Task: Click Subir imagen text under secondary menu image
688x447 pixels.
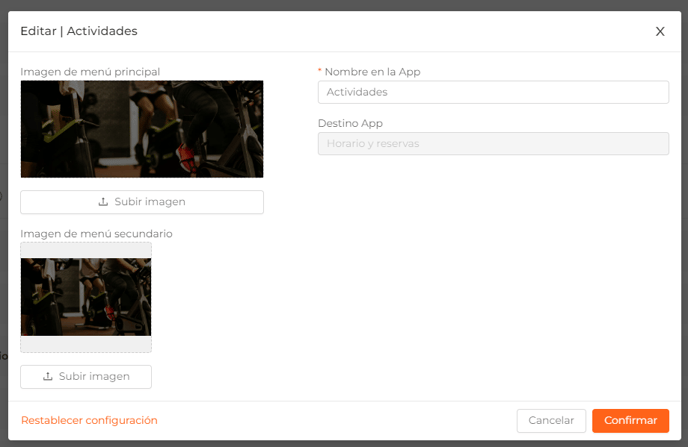Action: coord(94,376)
